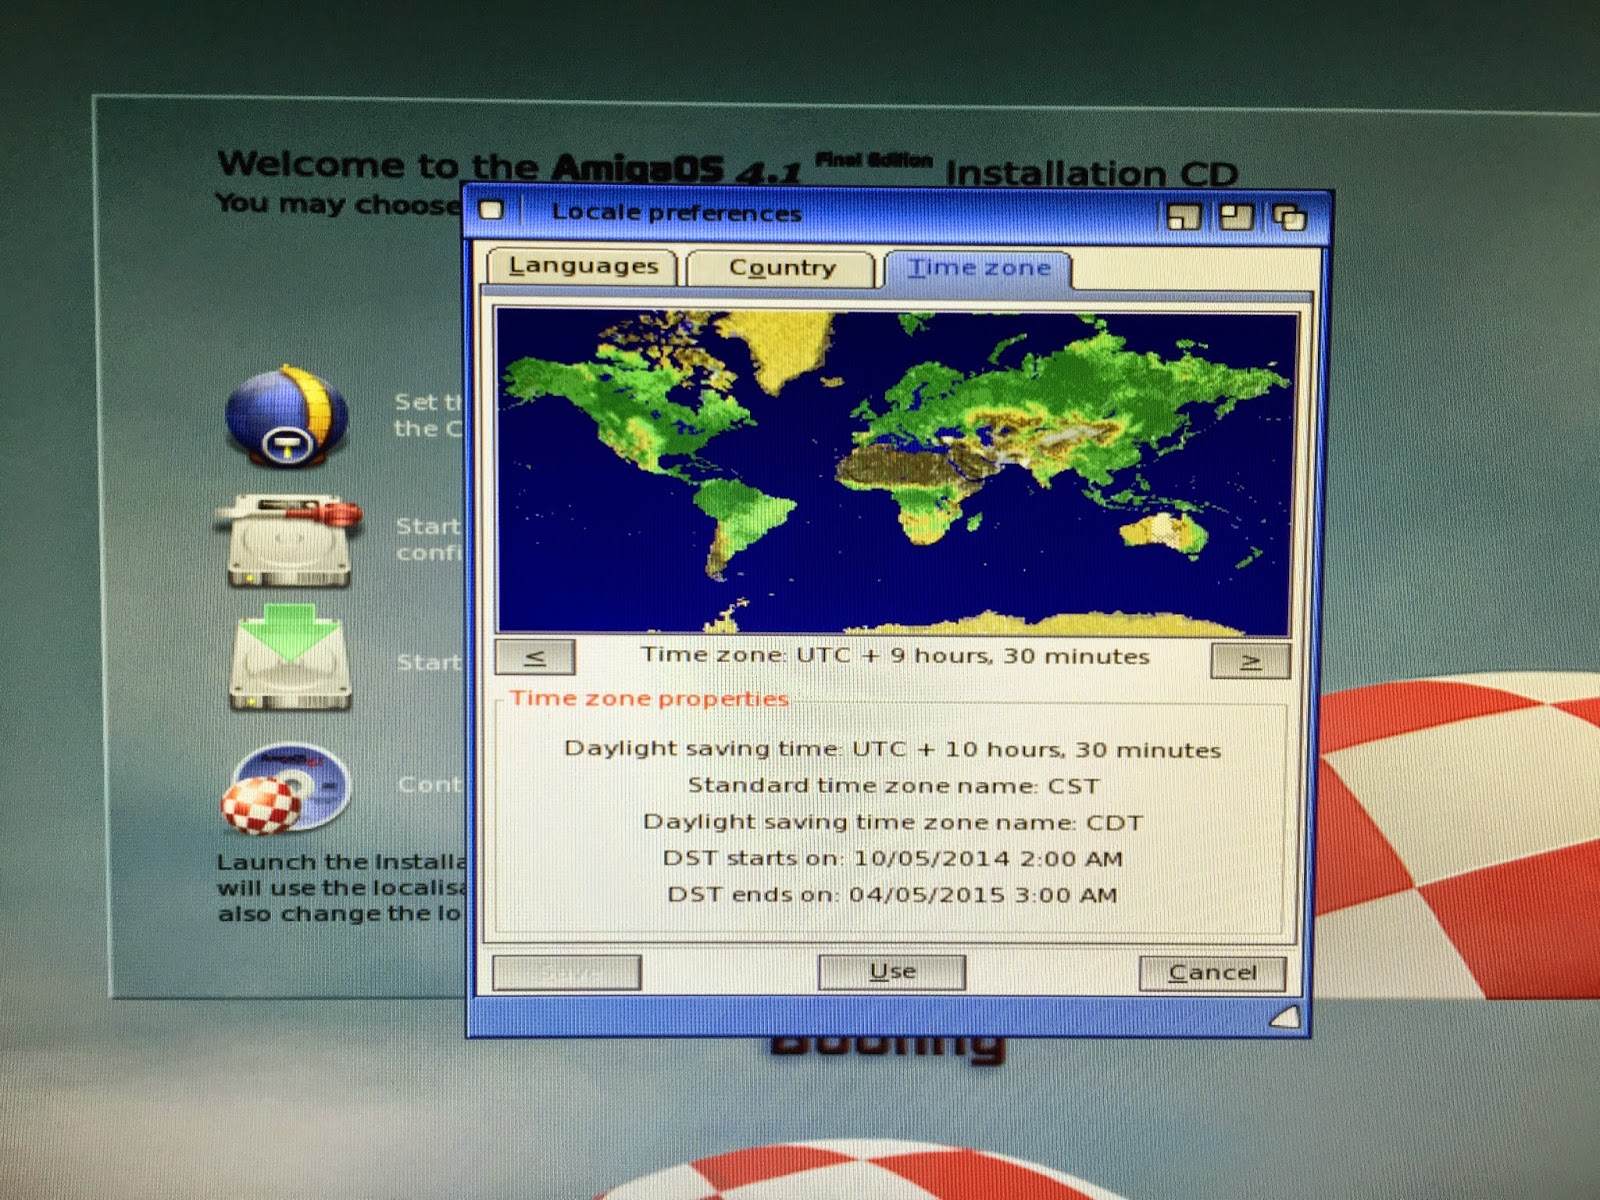
Task: Click the globe locale settings icon
Action: pos(288,416)
